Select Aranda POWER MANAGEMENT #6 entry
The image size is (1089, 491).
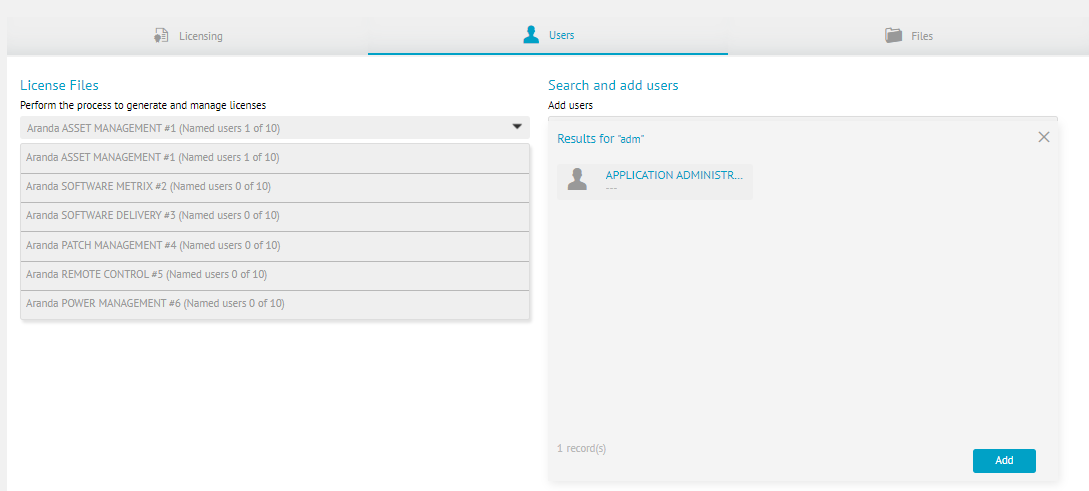[275, 304]
